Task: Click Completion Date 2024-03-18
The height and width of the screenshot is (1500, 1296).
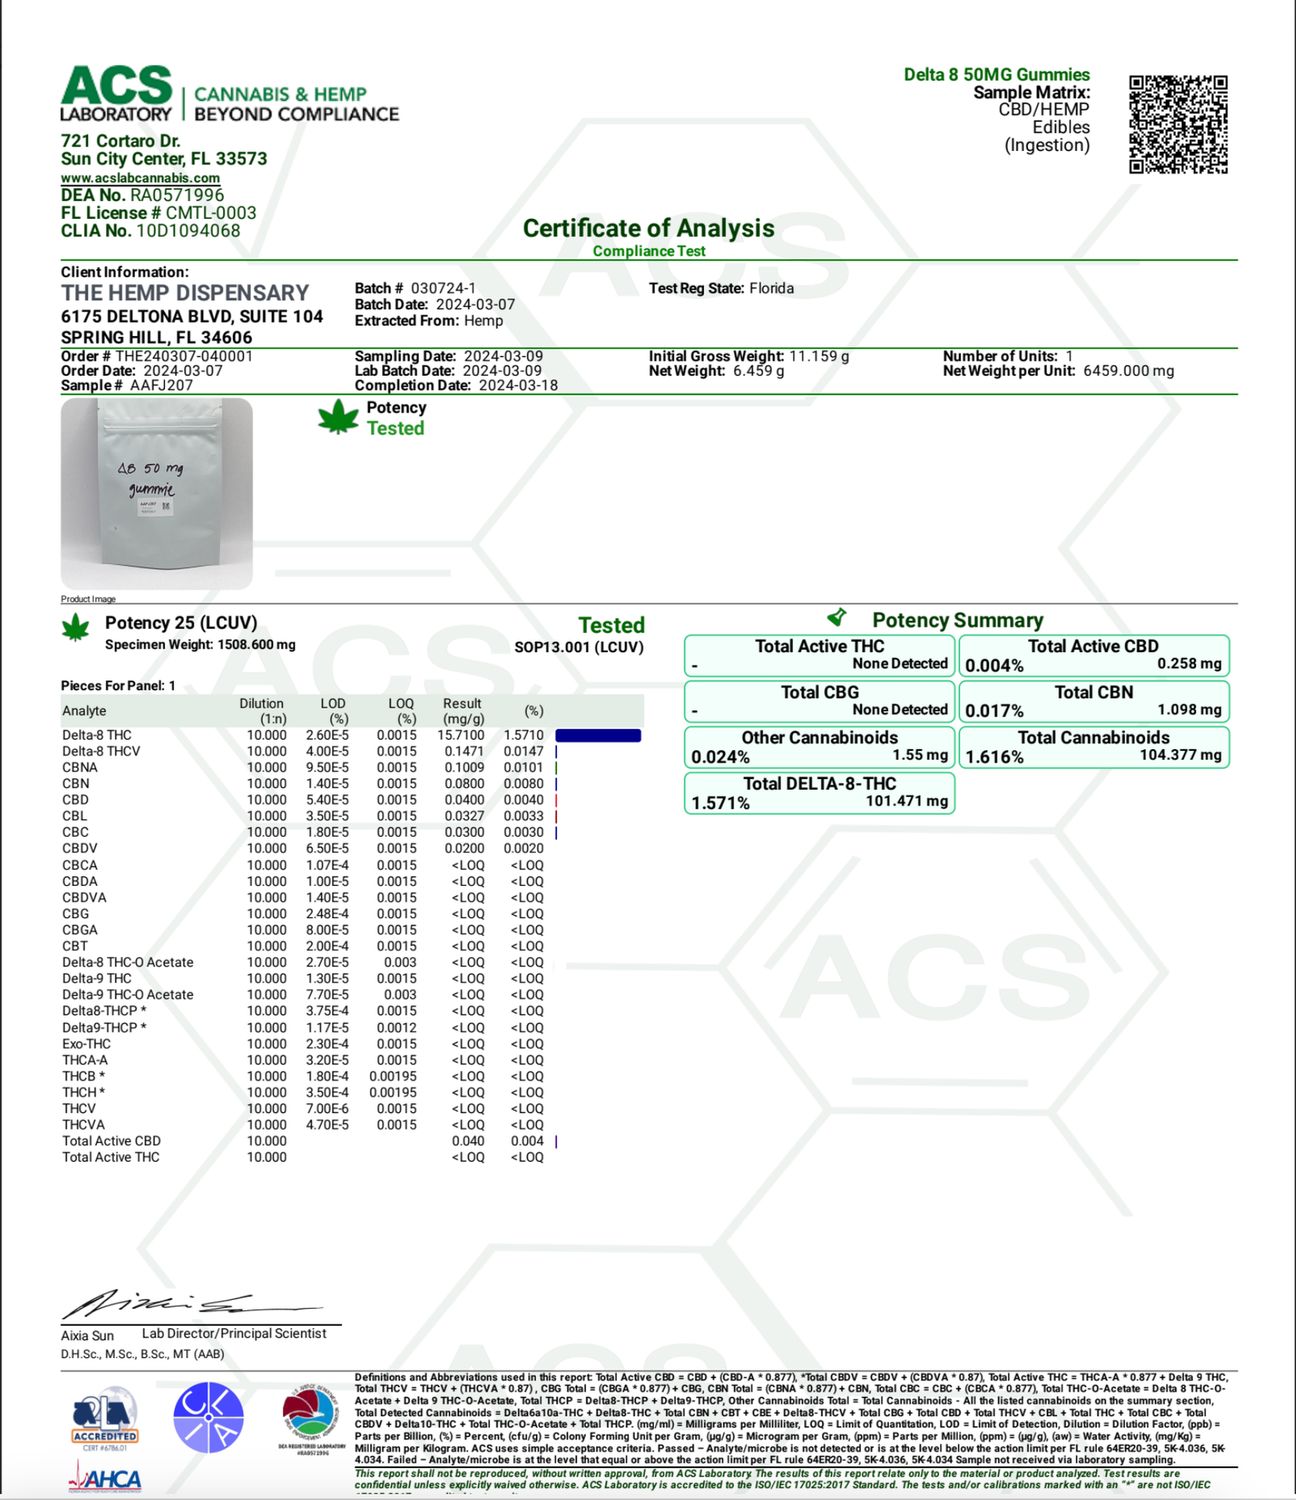Action: tap(456, 385)
